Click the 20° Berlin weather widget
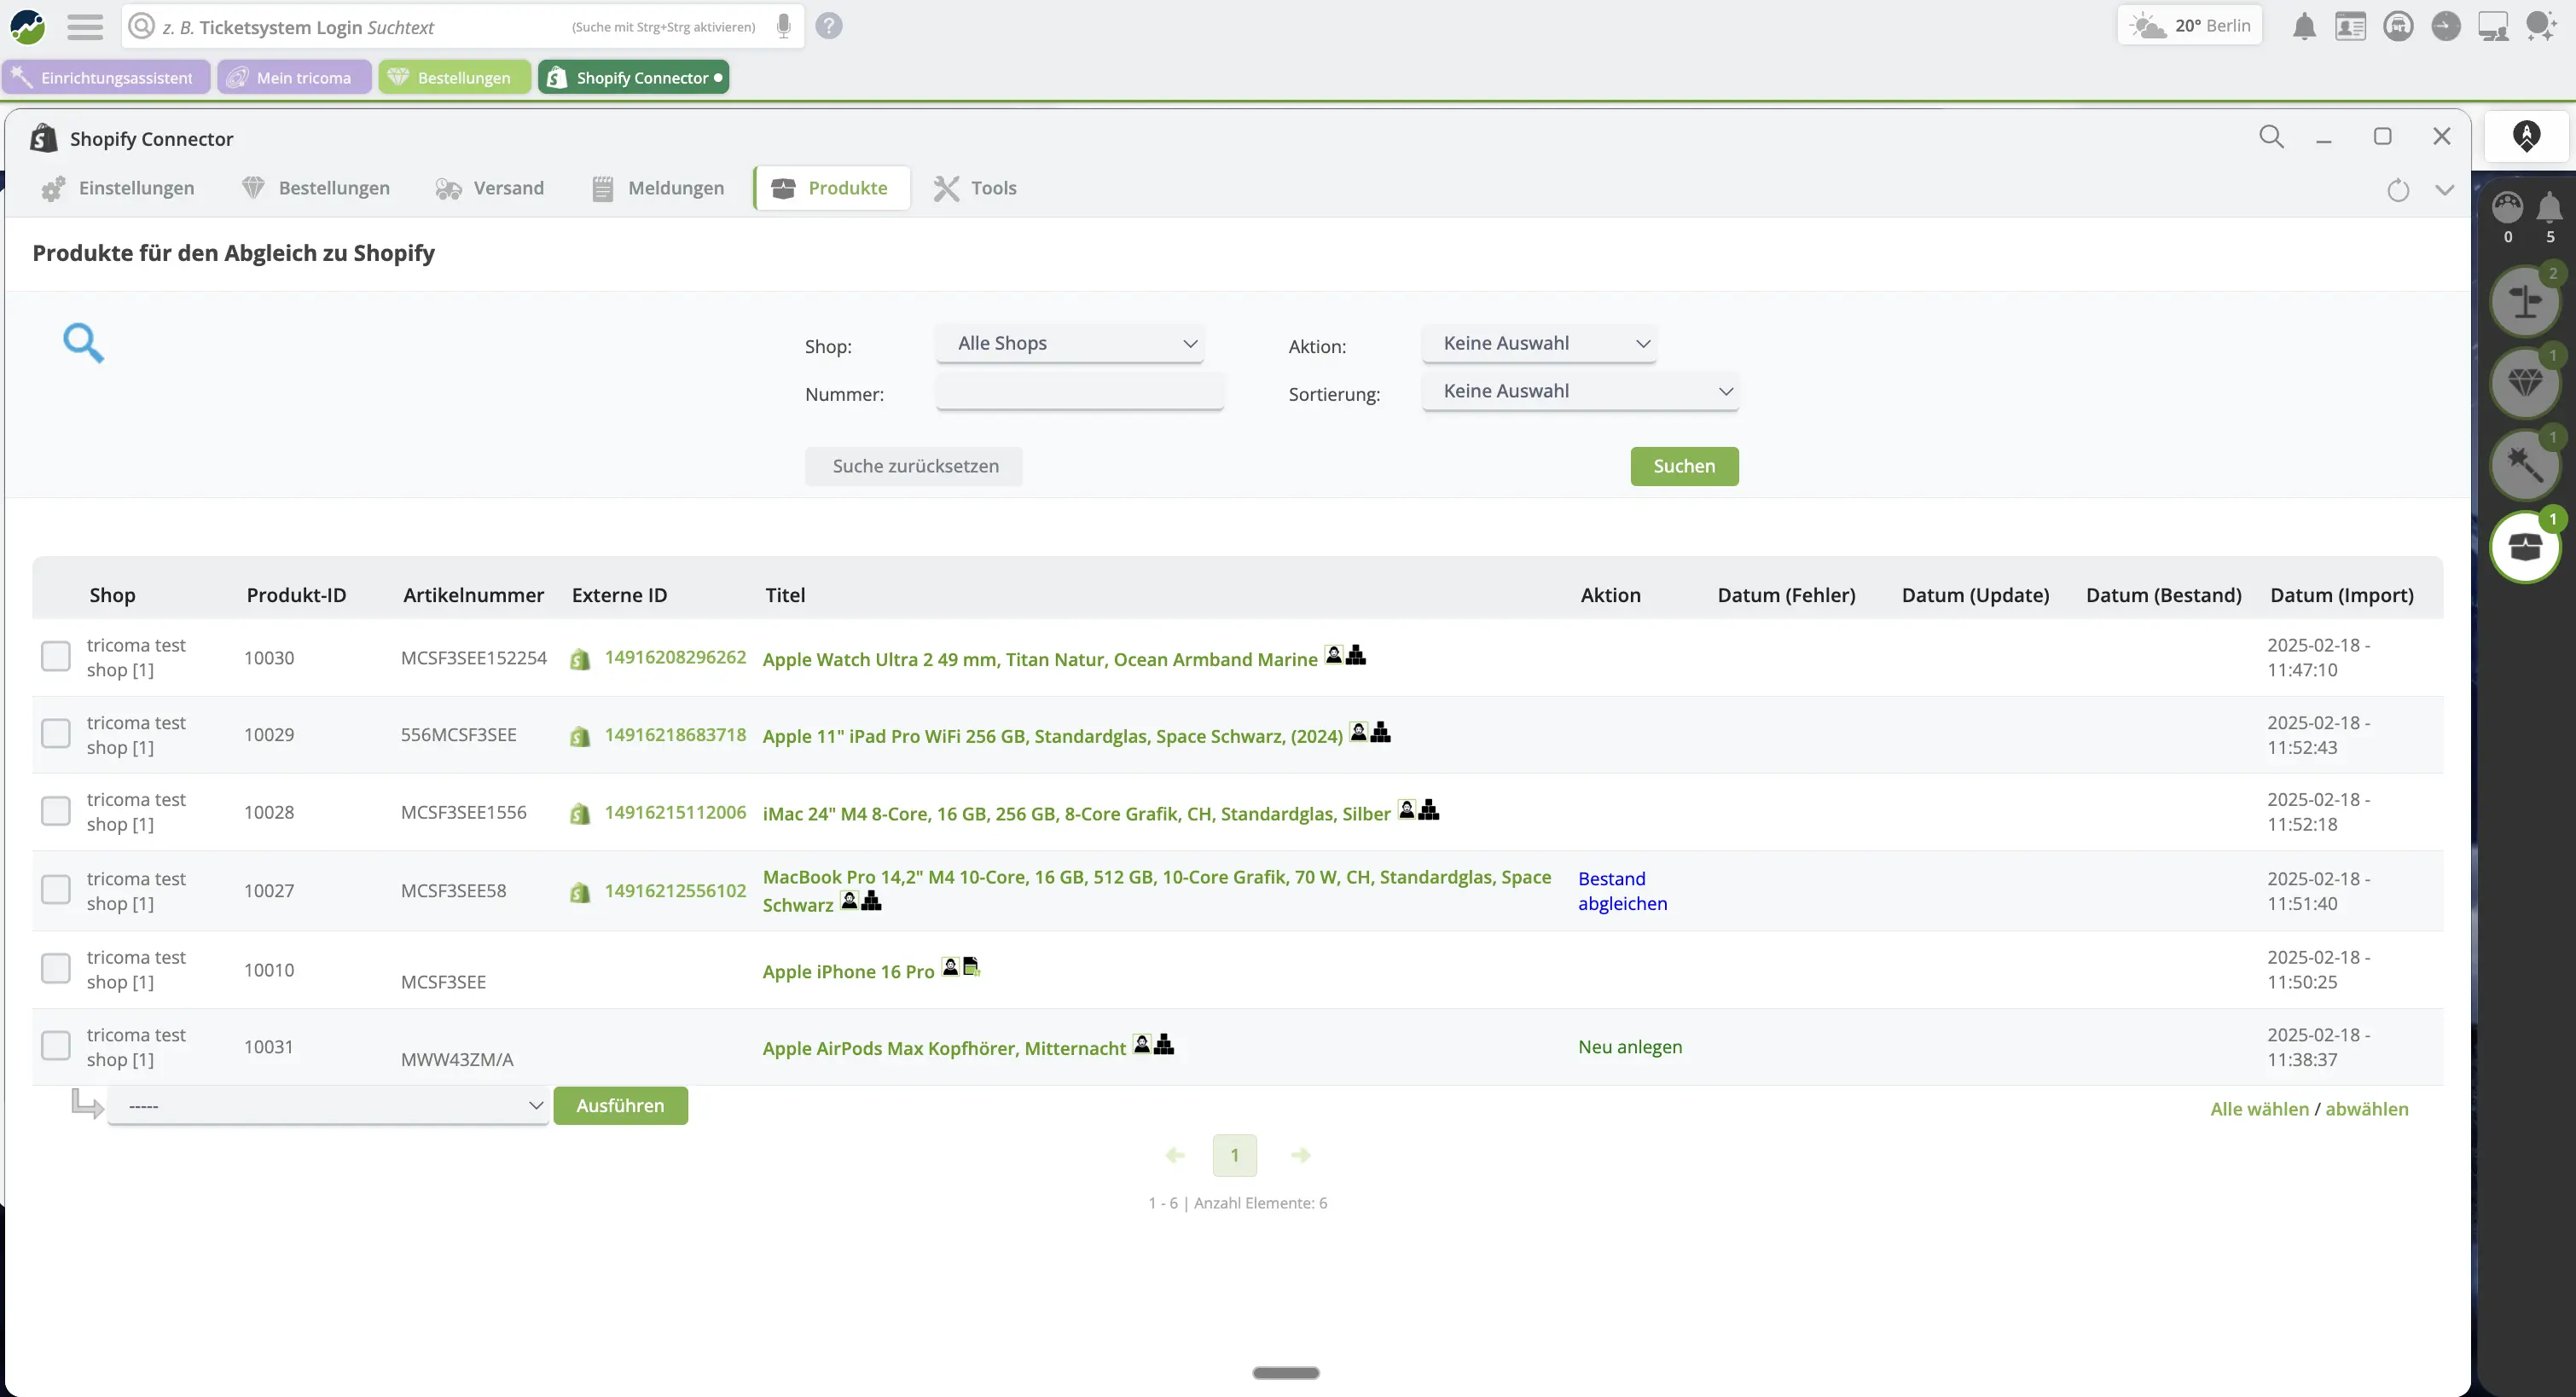This screenshot has height=1397, width=2576. pyautogui.click(x=2189, y=26)
